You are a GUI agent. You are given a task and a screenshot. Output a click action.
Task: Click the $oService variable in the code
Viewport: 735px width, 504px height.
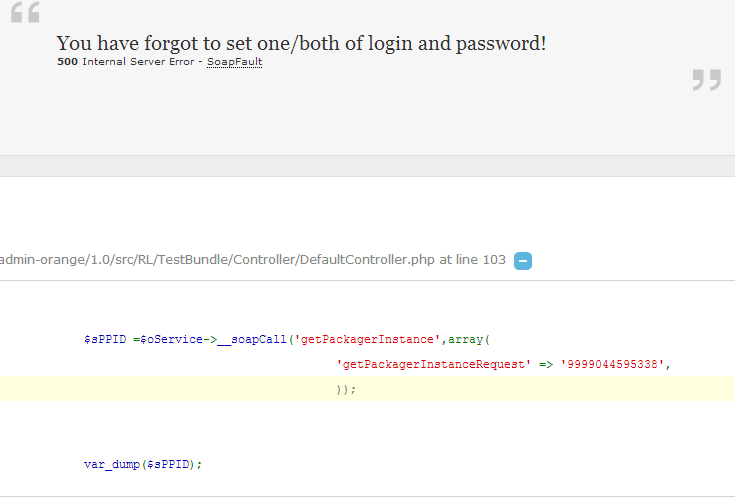click(x=167, y=339)
